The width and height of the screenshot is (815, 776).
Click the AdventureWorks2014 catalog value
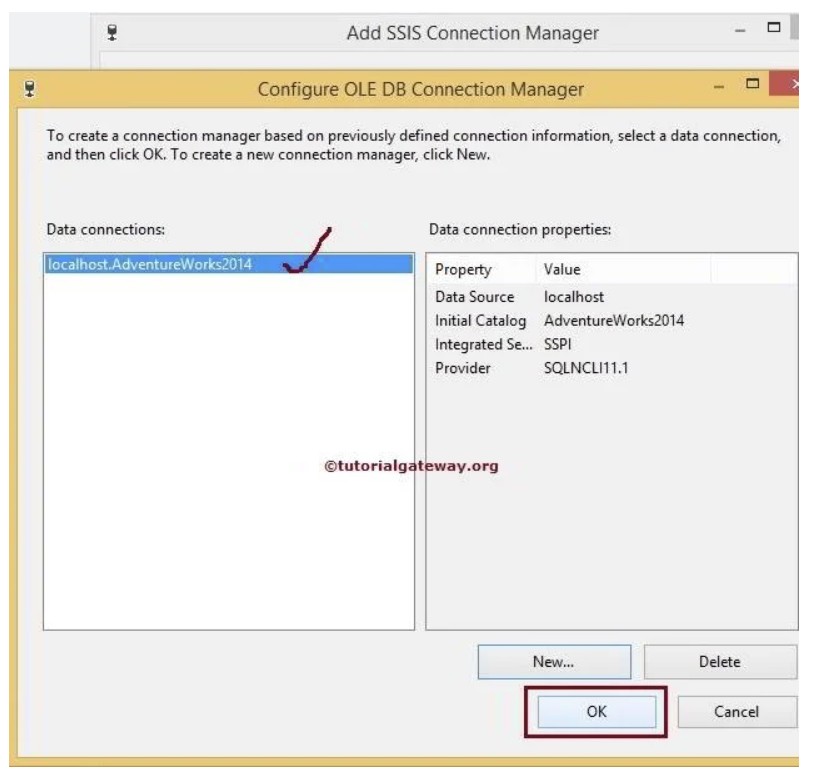point(614,321)
